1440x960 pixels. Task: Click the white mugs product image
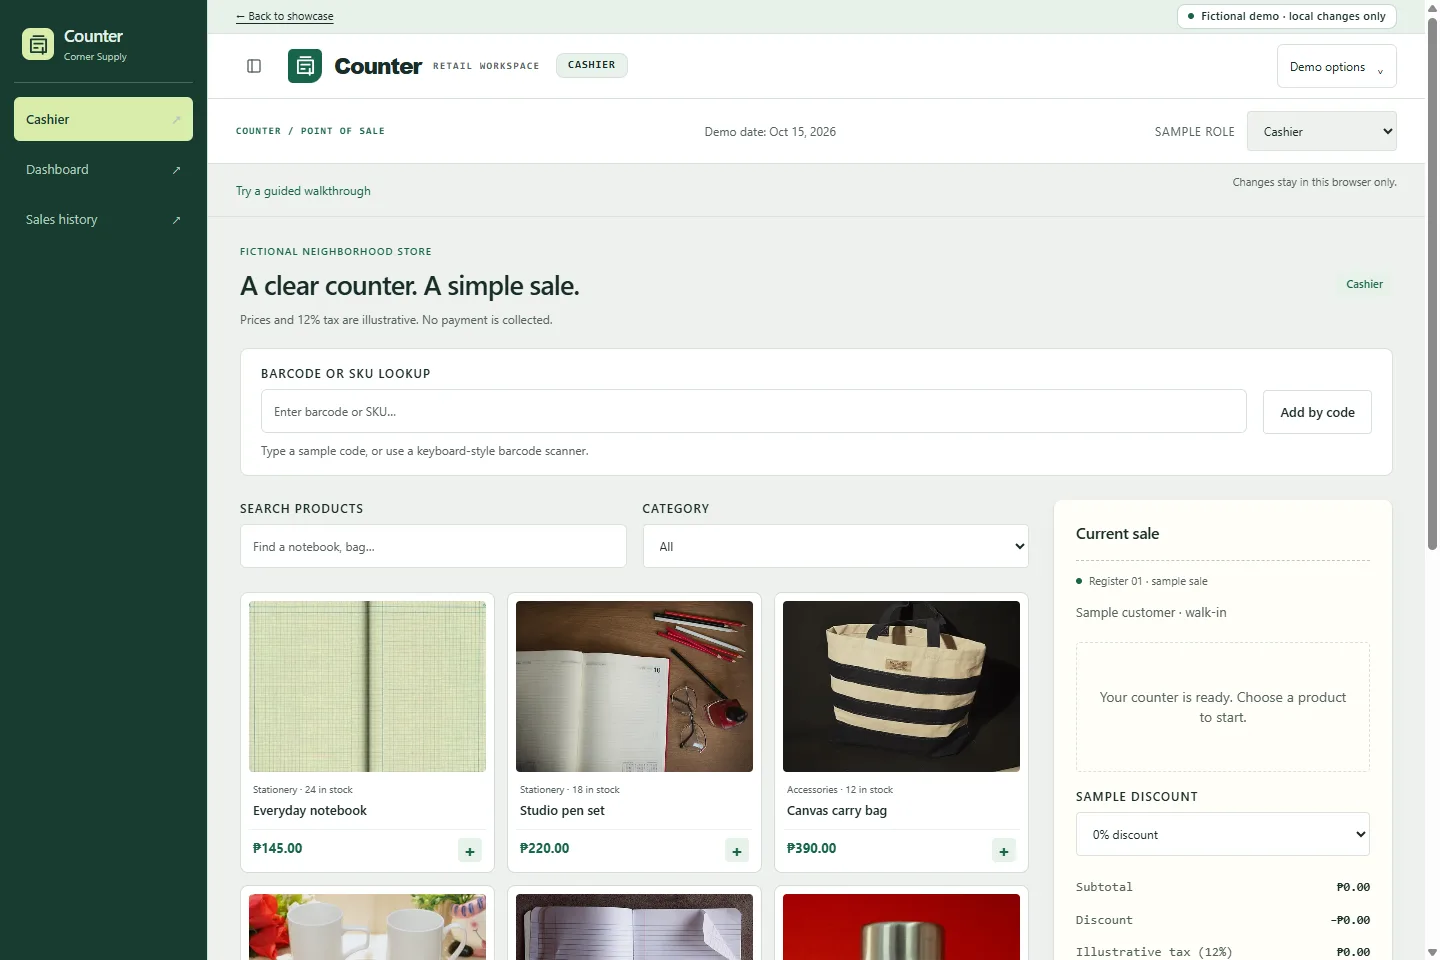pyautogui.click(x=367, y=927)
